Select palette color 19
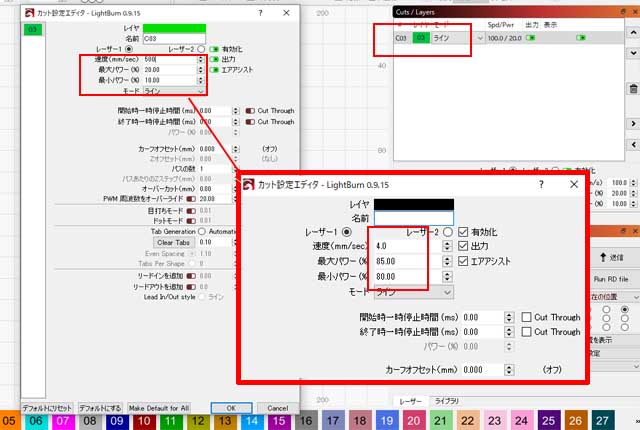The height and width of the screenshot is (430, 640). pyautogui.click(x=387, y=421)
